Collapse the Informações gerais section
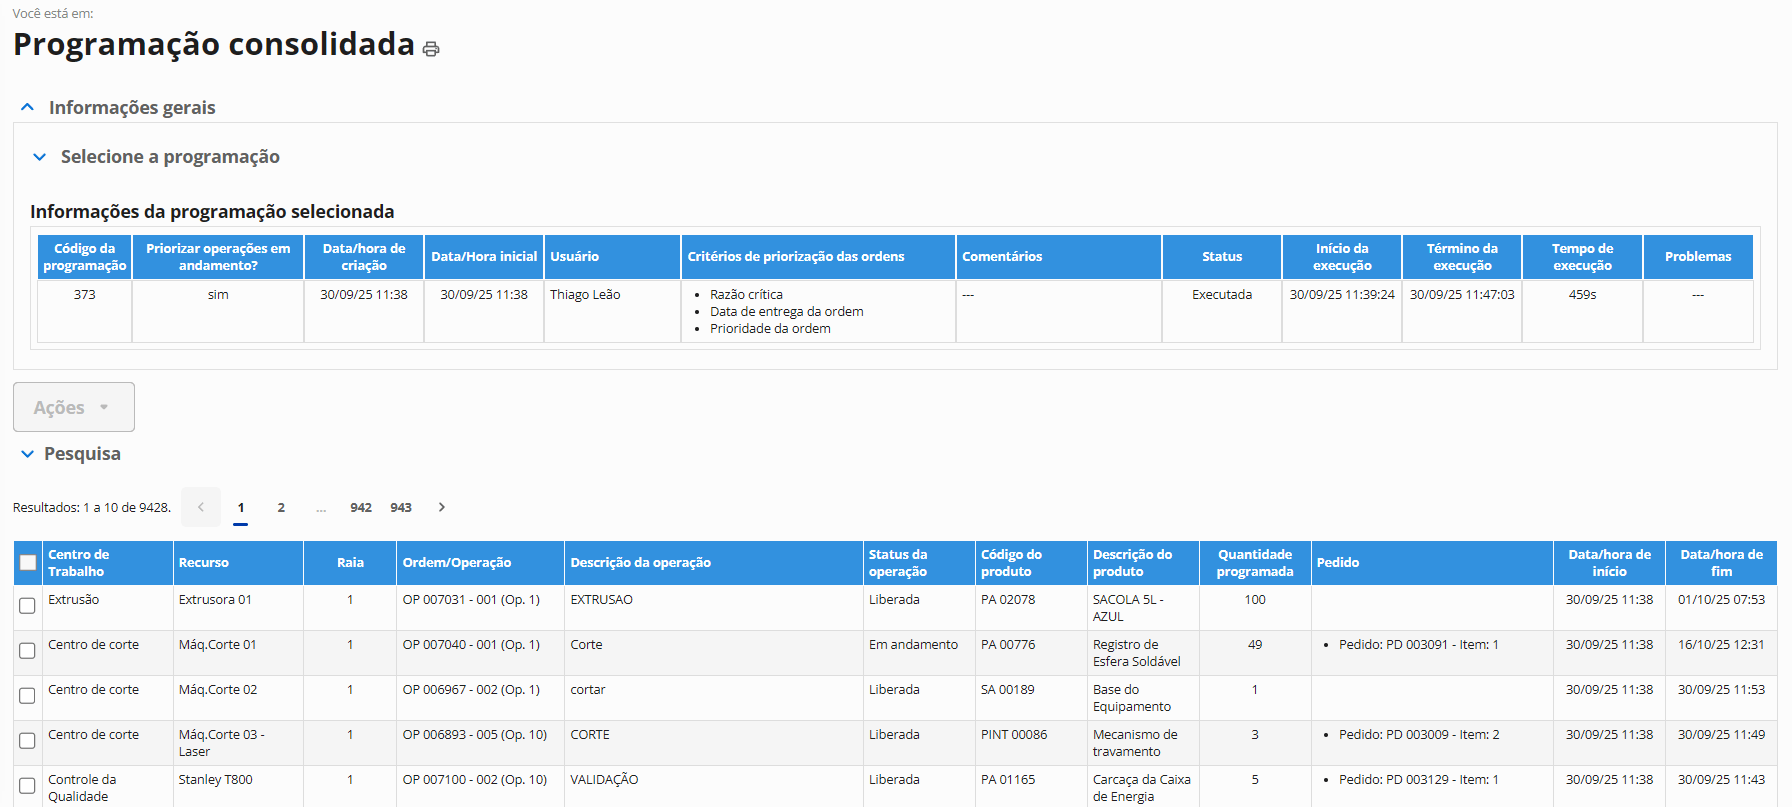 [28, 107]
